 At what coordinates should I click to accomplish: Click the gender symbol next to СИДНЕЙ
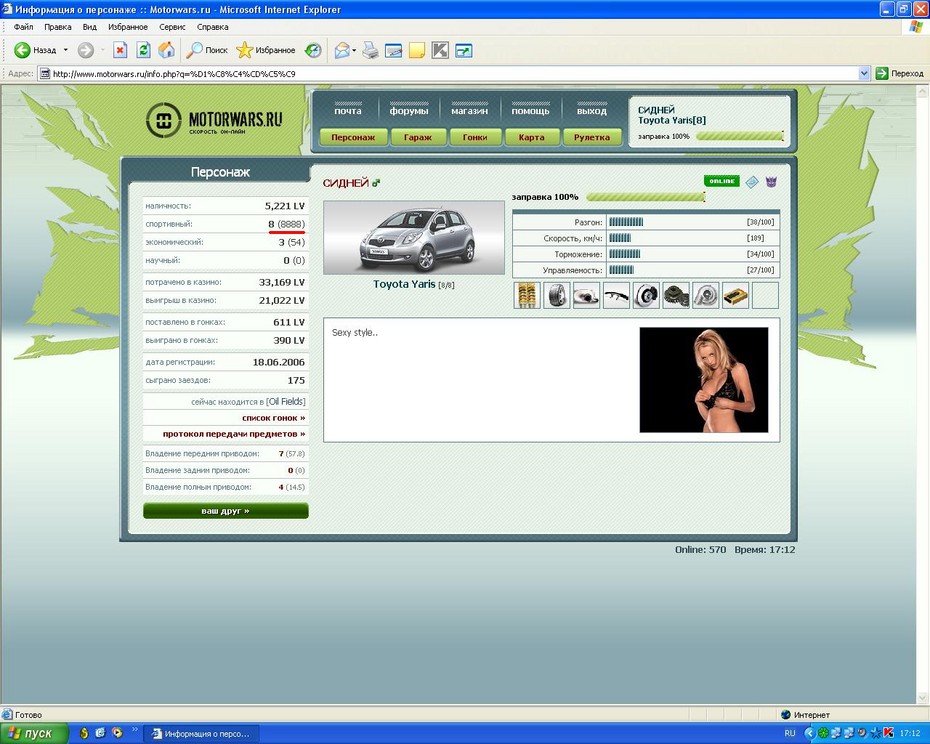[x=375, y=183]
